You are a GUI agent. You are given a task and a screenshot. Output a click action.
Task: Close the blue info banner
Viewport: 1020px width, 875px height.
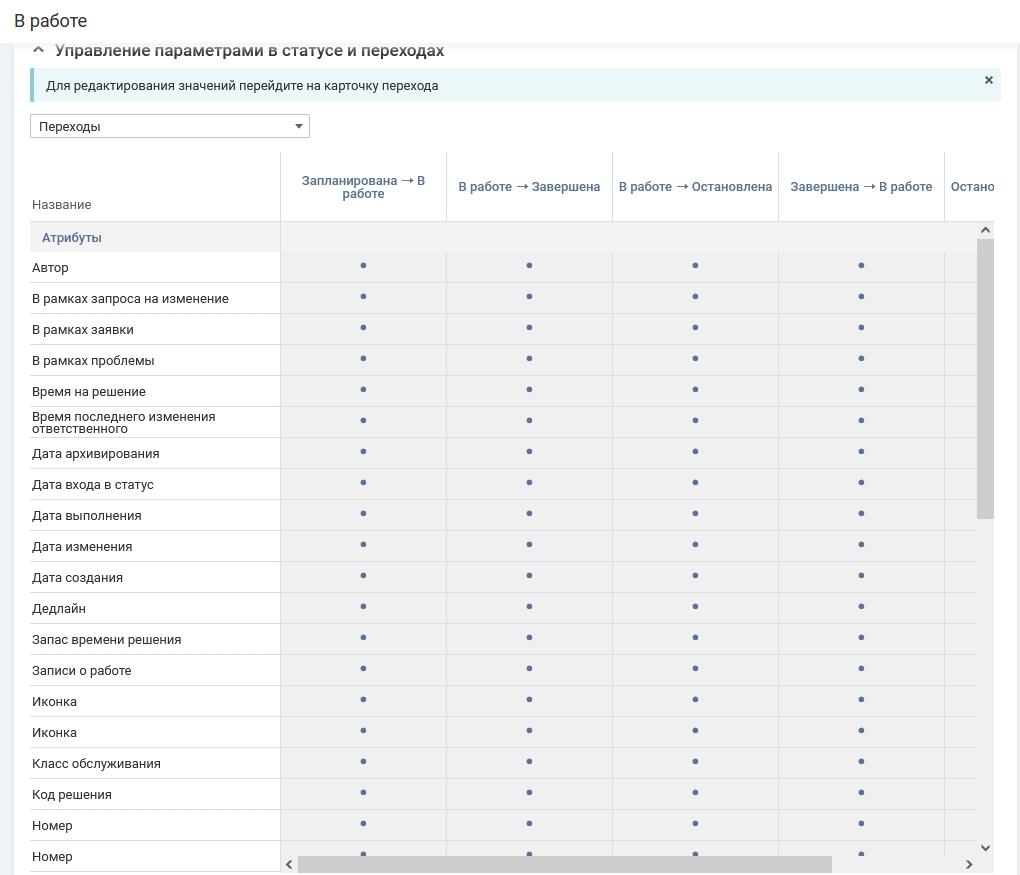988,80
